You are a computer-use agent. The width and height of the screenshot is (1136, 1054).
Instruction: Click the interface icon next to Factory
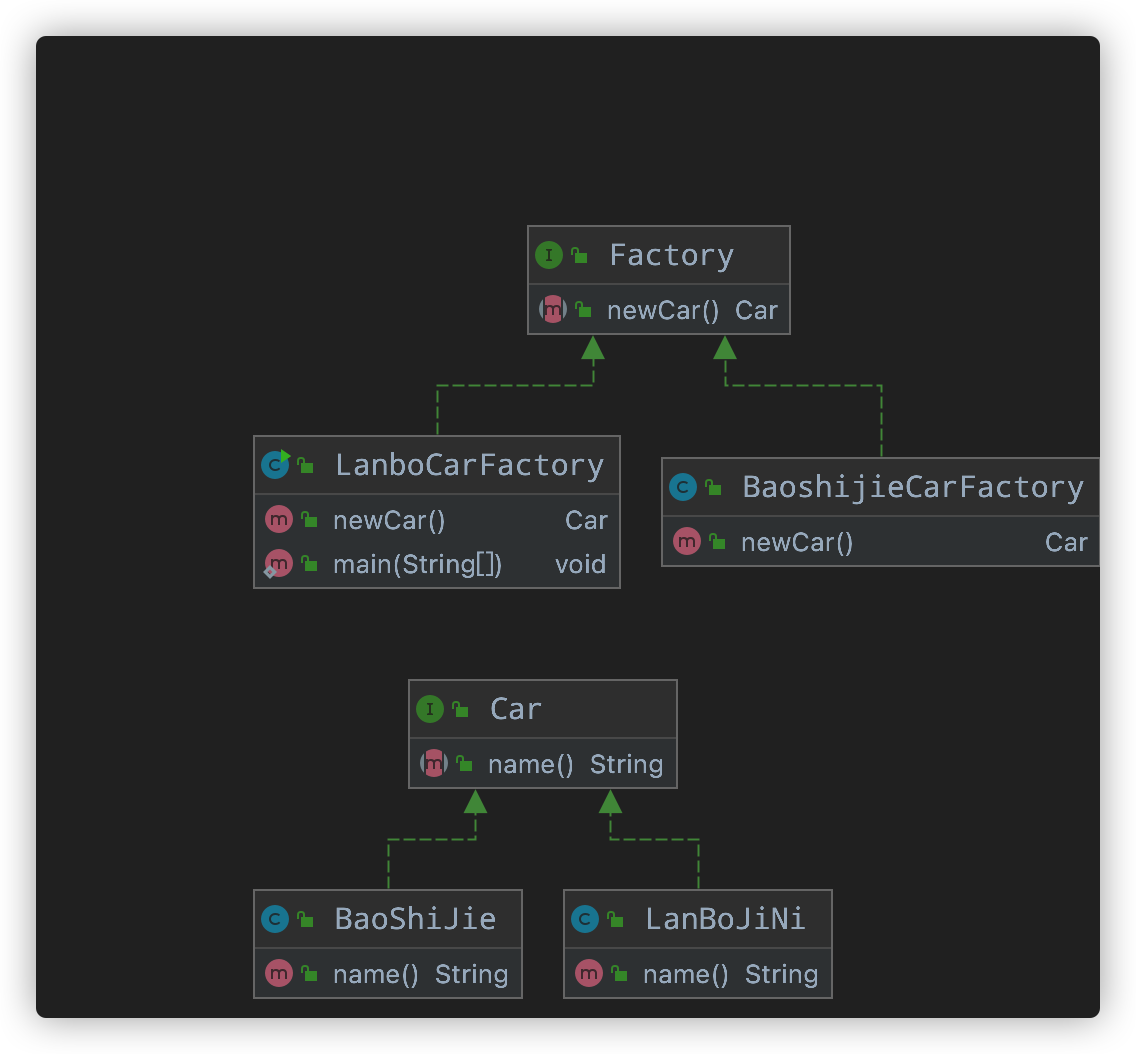(549, 255)
